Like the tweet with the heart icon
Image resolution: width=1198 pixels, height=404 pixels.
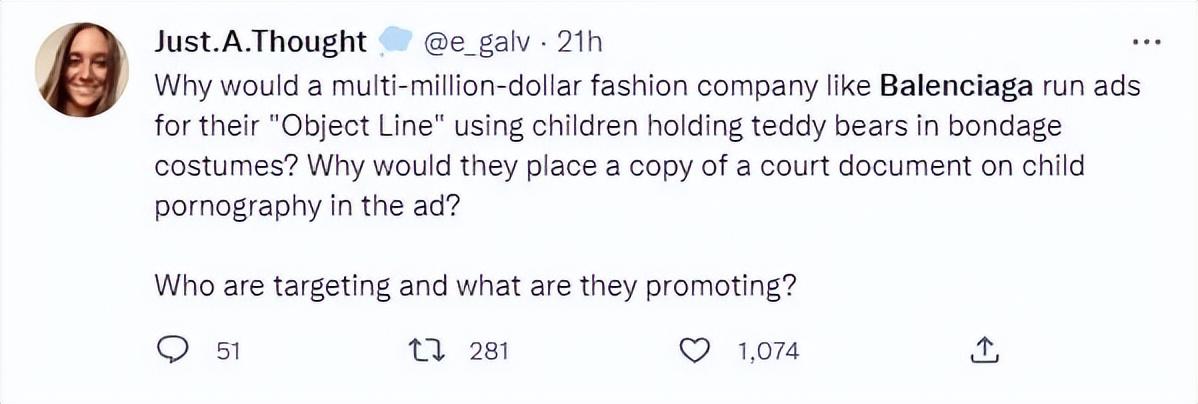(x=693, y=350)
